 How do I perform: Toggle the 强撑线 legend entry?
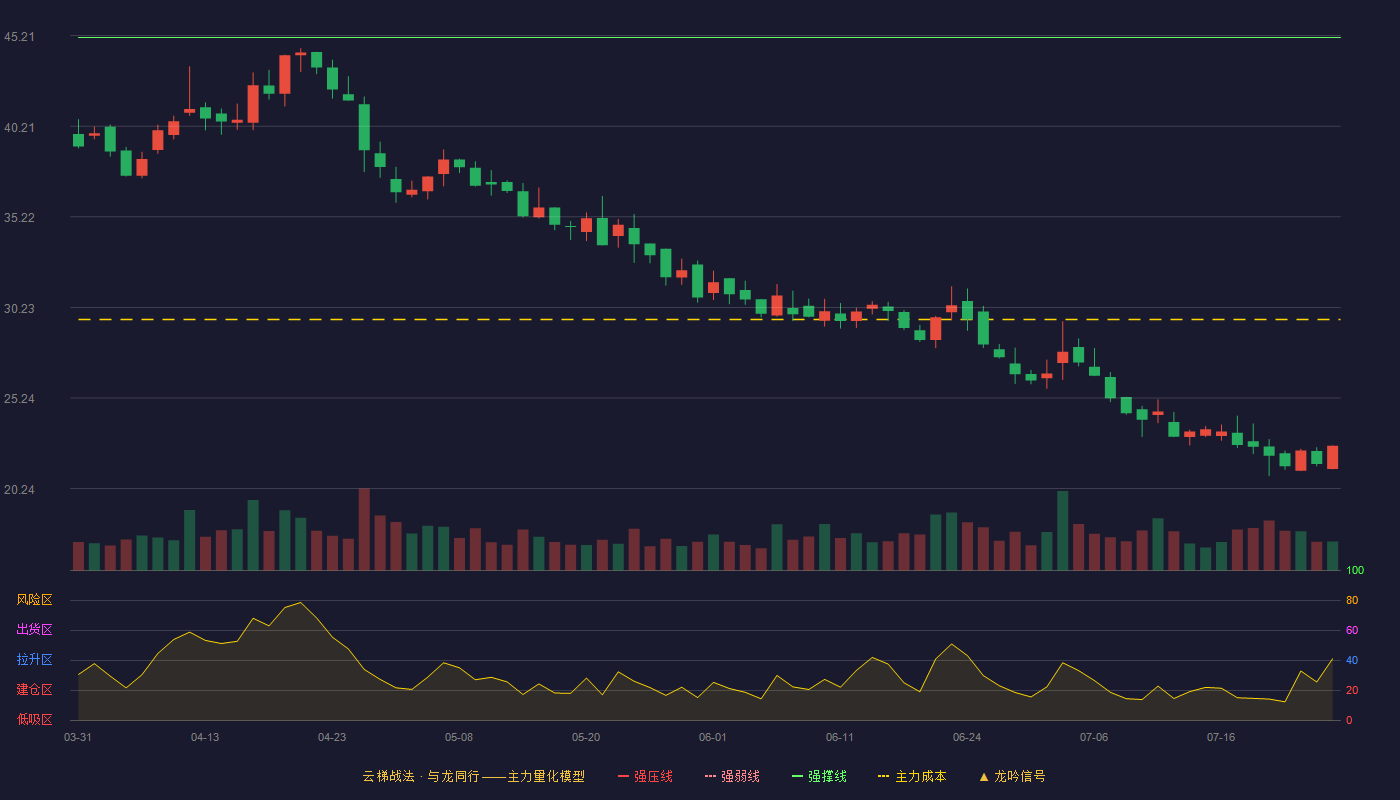coord(819,776)
